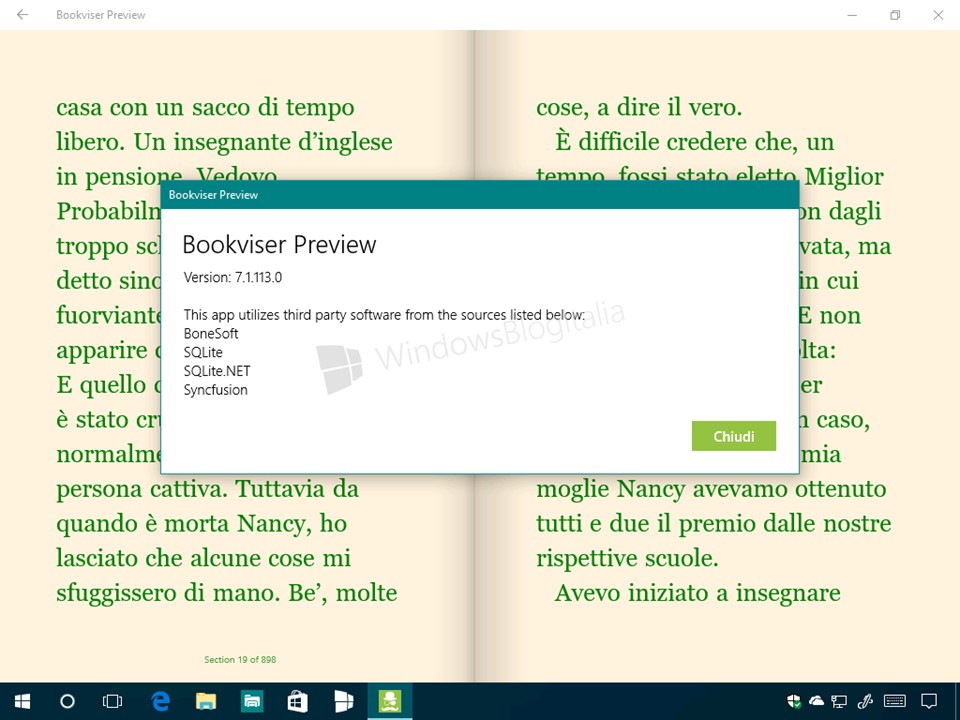Click the line 'lasciato che alcune cose mi'
Screen dimensions: 960x720
[x=204, y=558]
